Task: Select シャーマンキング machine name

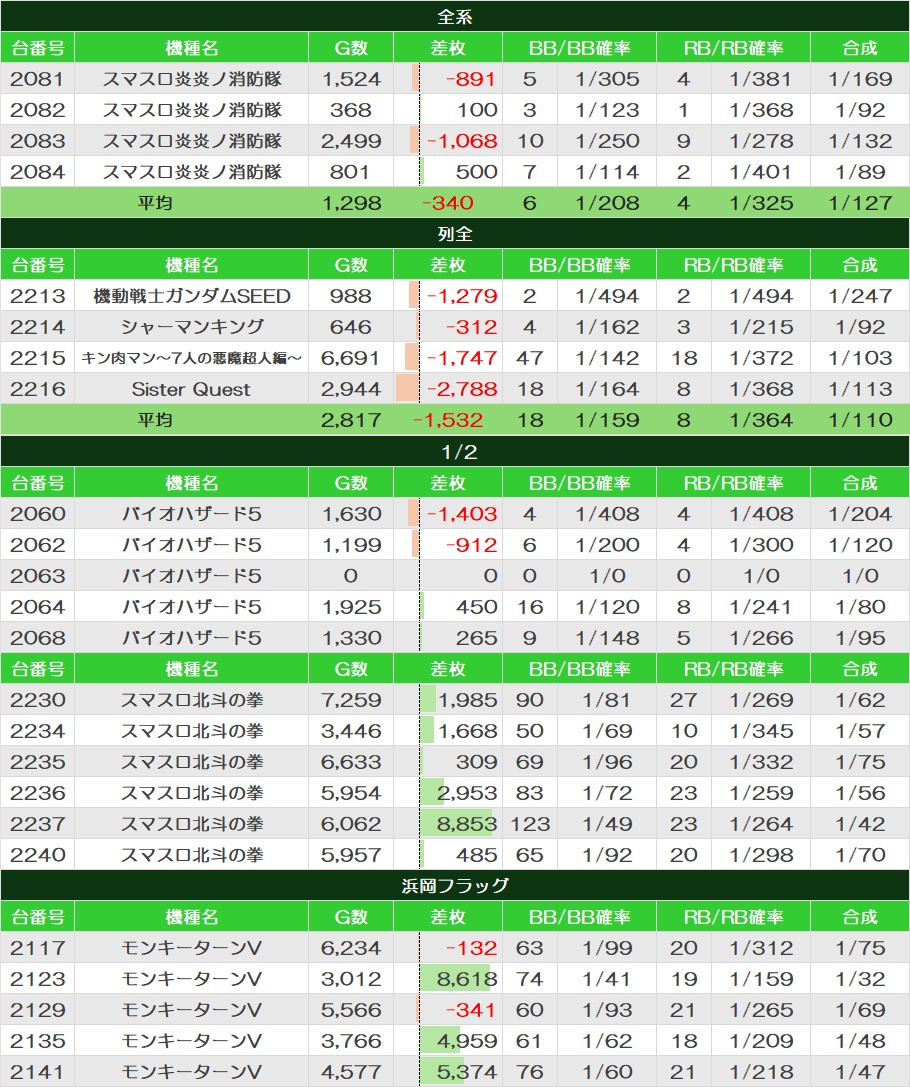Action: pyautogui.click(x=192, y=327)
